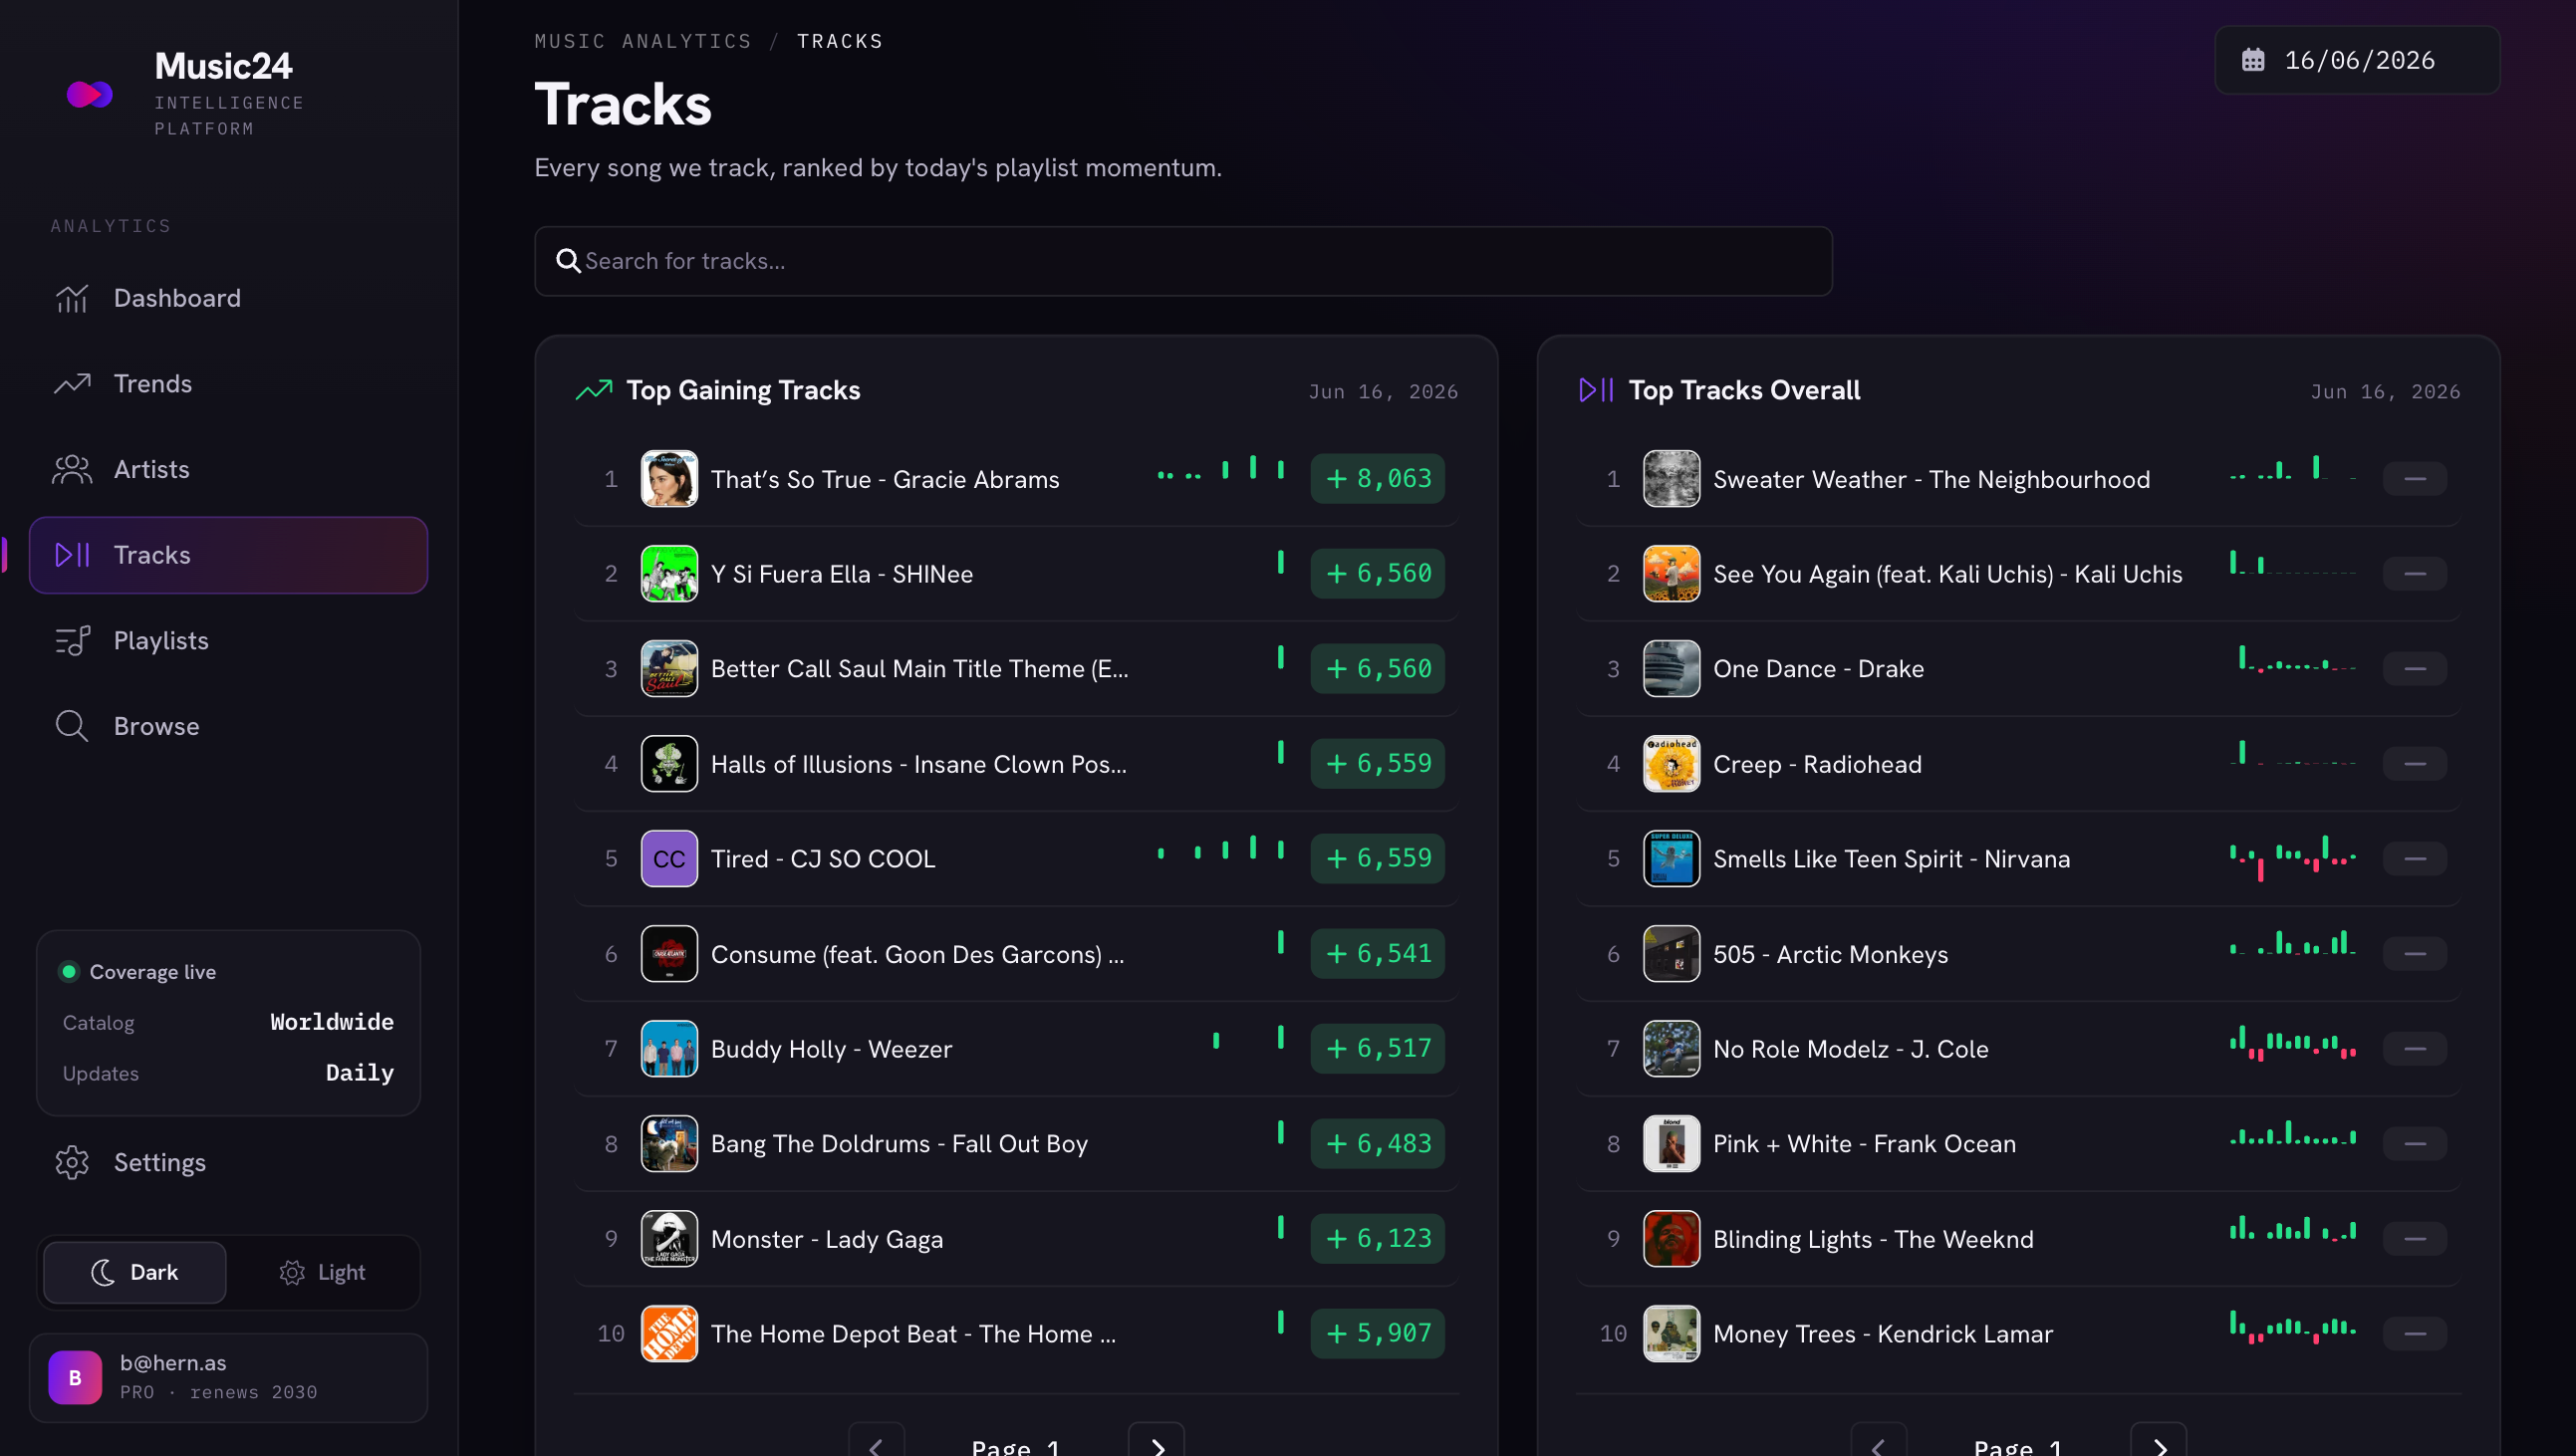Click the Top Gaining Tracks trend icon
Viewport: 2576px width, 1456px height.
coord(594,390)
